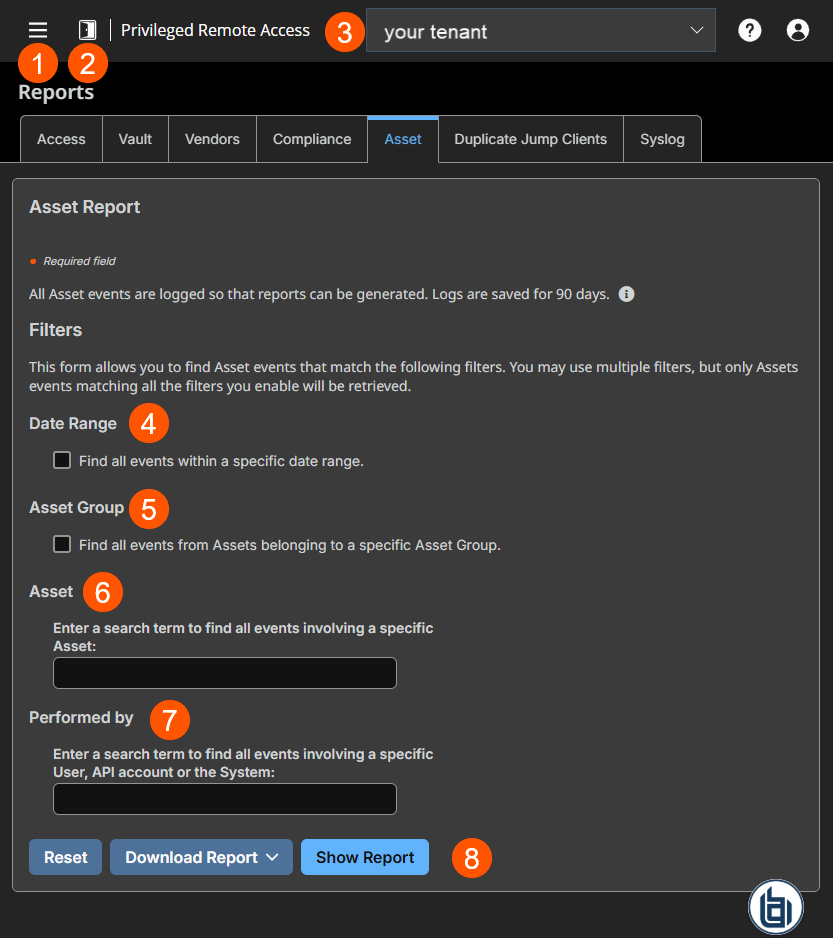Switch to the Vault tab

(x=134, y=139)
